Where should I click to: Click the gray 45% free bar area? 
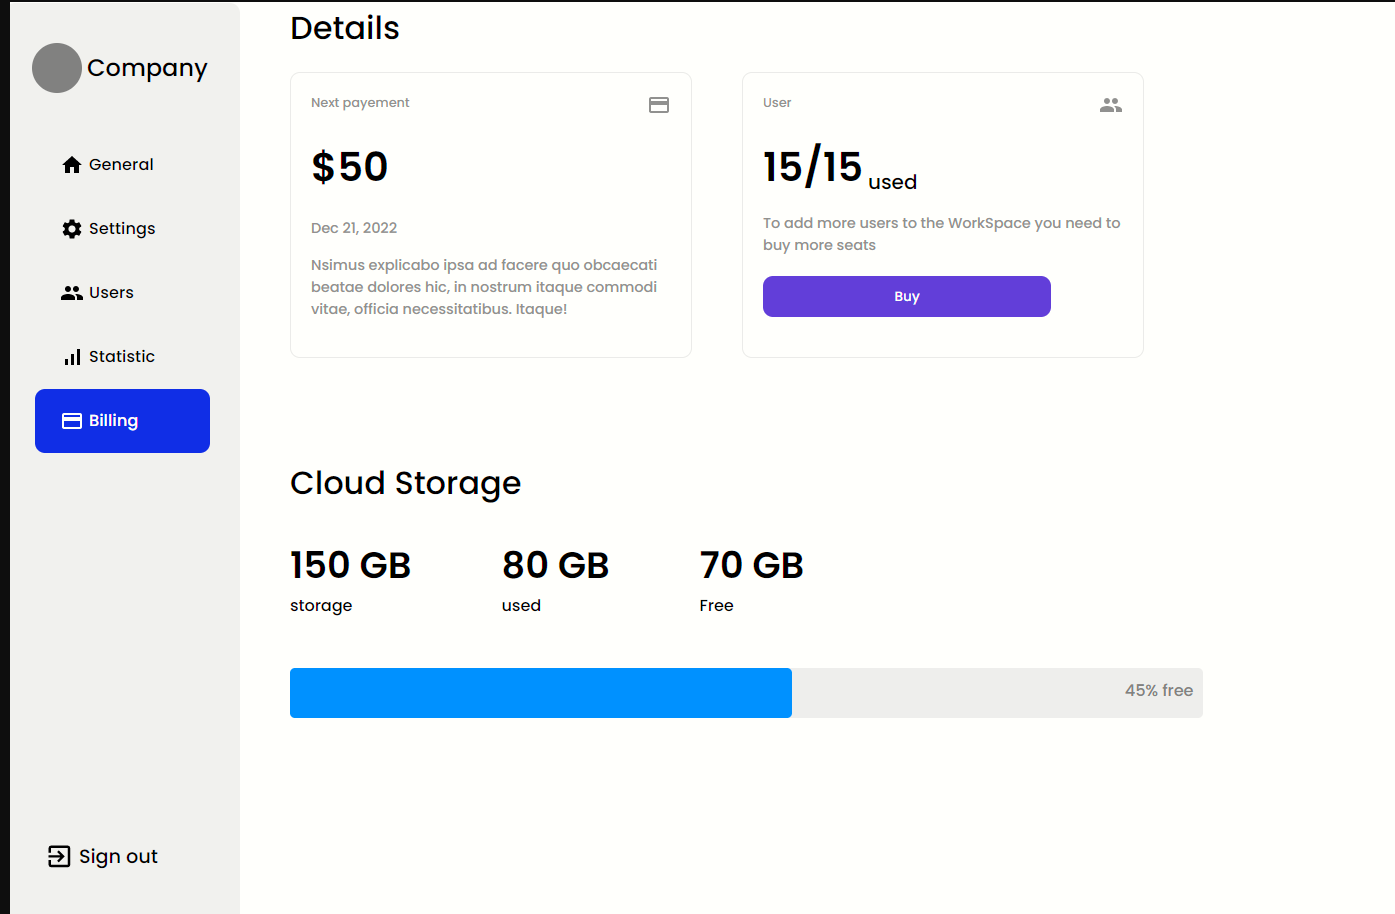click(996, 693)
